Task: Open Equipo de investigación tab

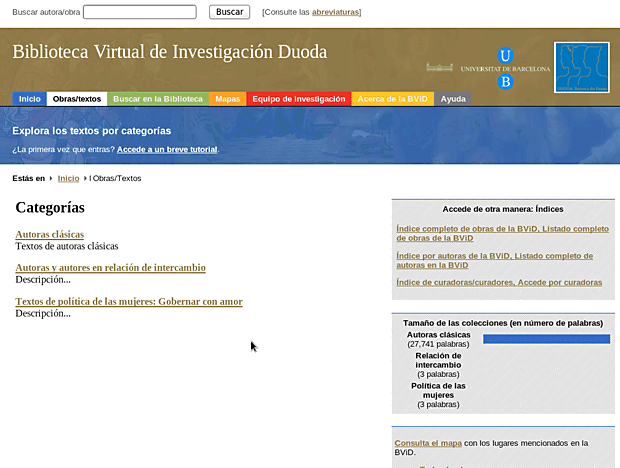Action: pos(299,99)
